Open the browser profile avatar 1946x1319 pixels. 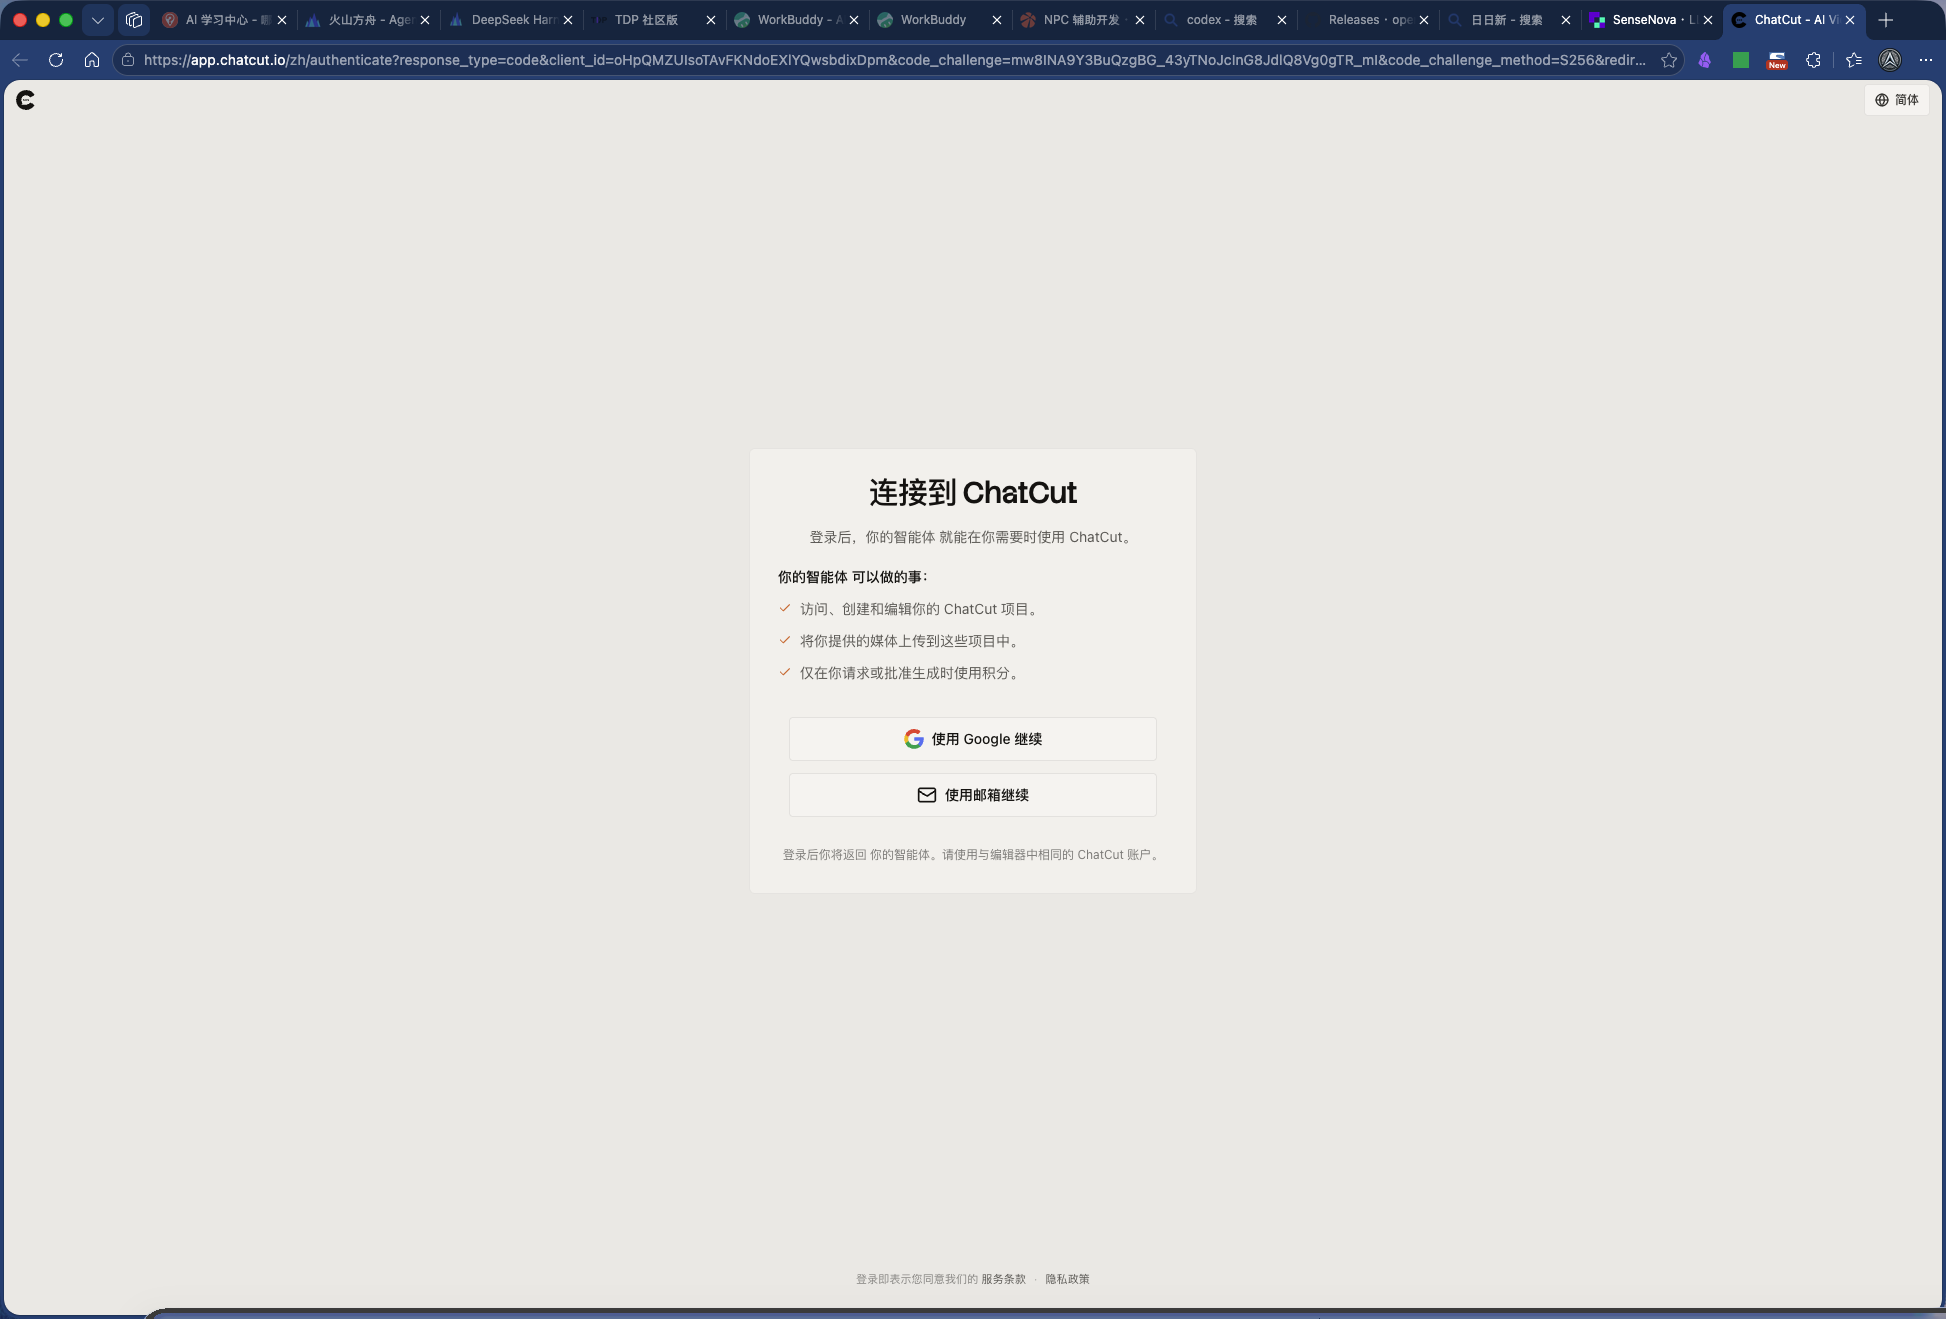pos(1890,60)
